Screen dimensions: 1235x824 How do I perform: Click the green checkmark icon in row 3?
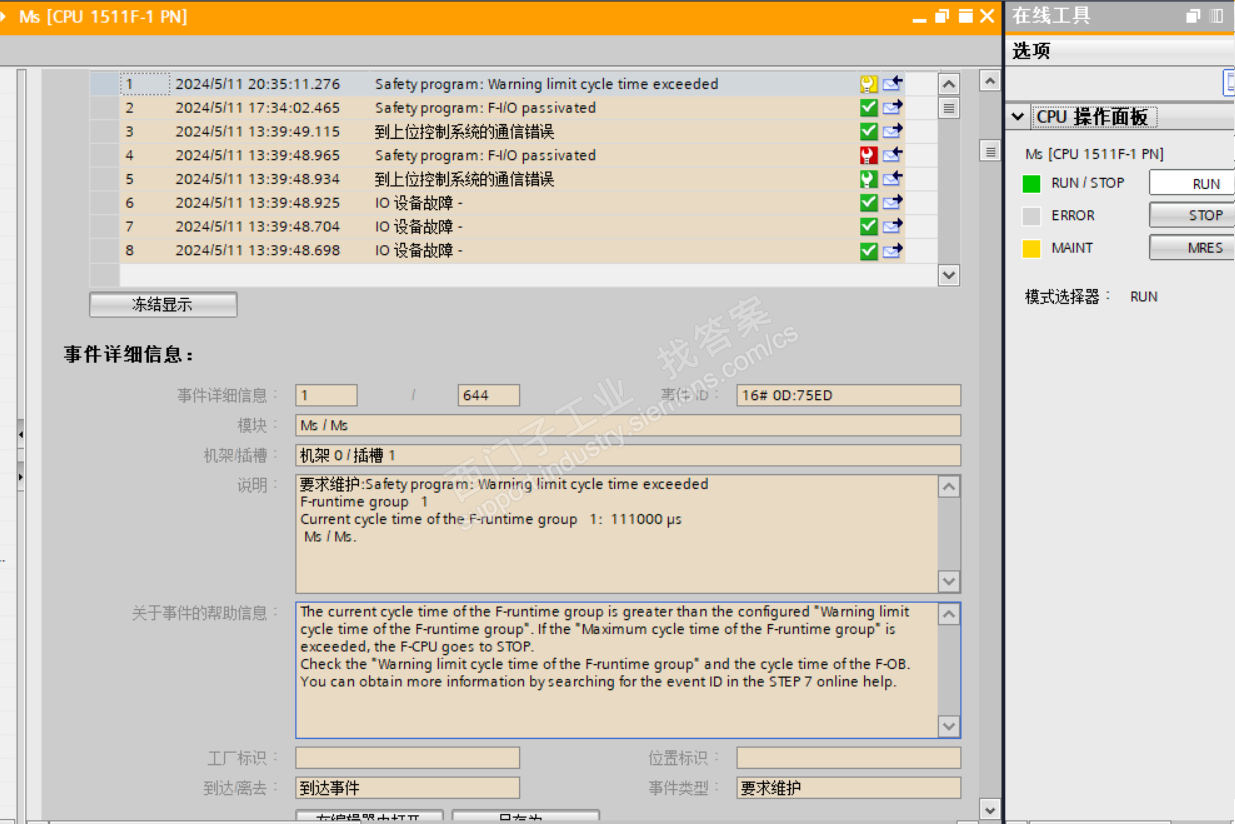coord(868,131)
